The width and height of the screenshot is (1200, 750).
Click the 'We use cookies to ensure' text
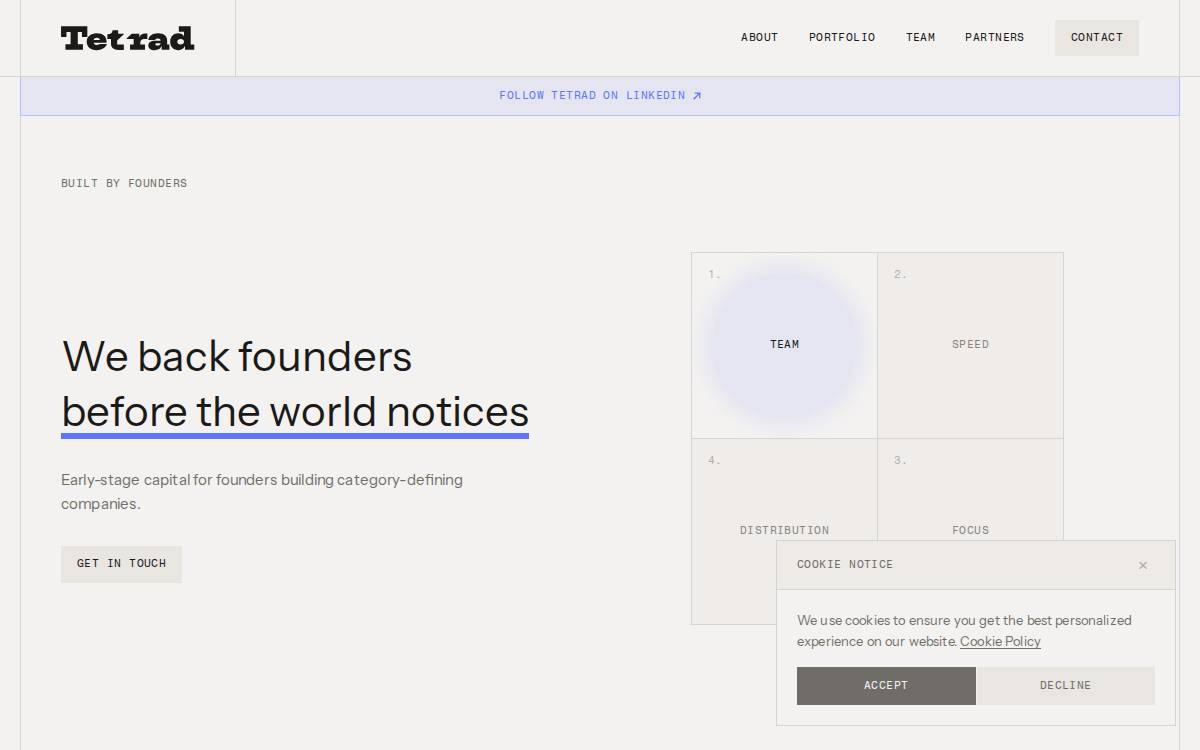pyautogui.click(x=964, y=631)
